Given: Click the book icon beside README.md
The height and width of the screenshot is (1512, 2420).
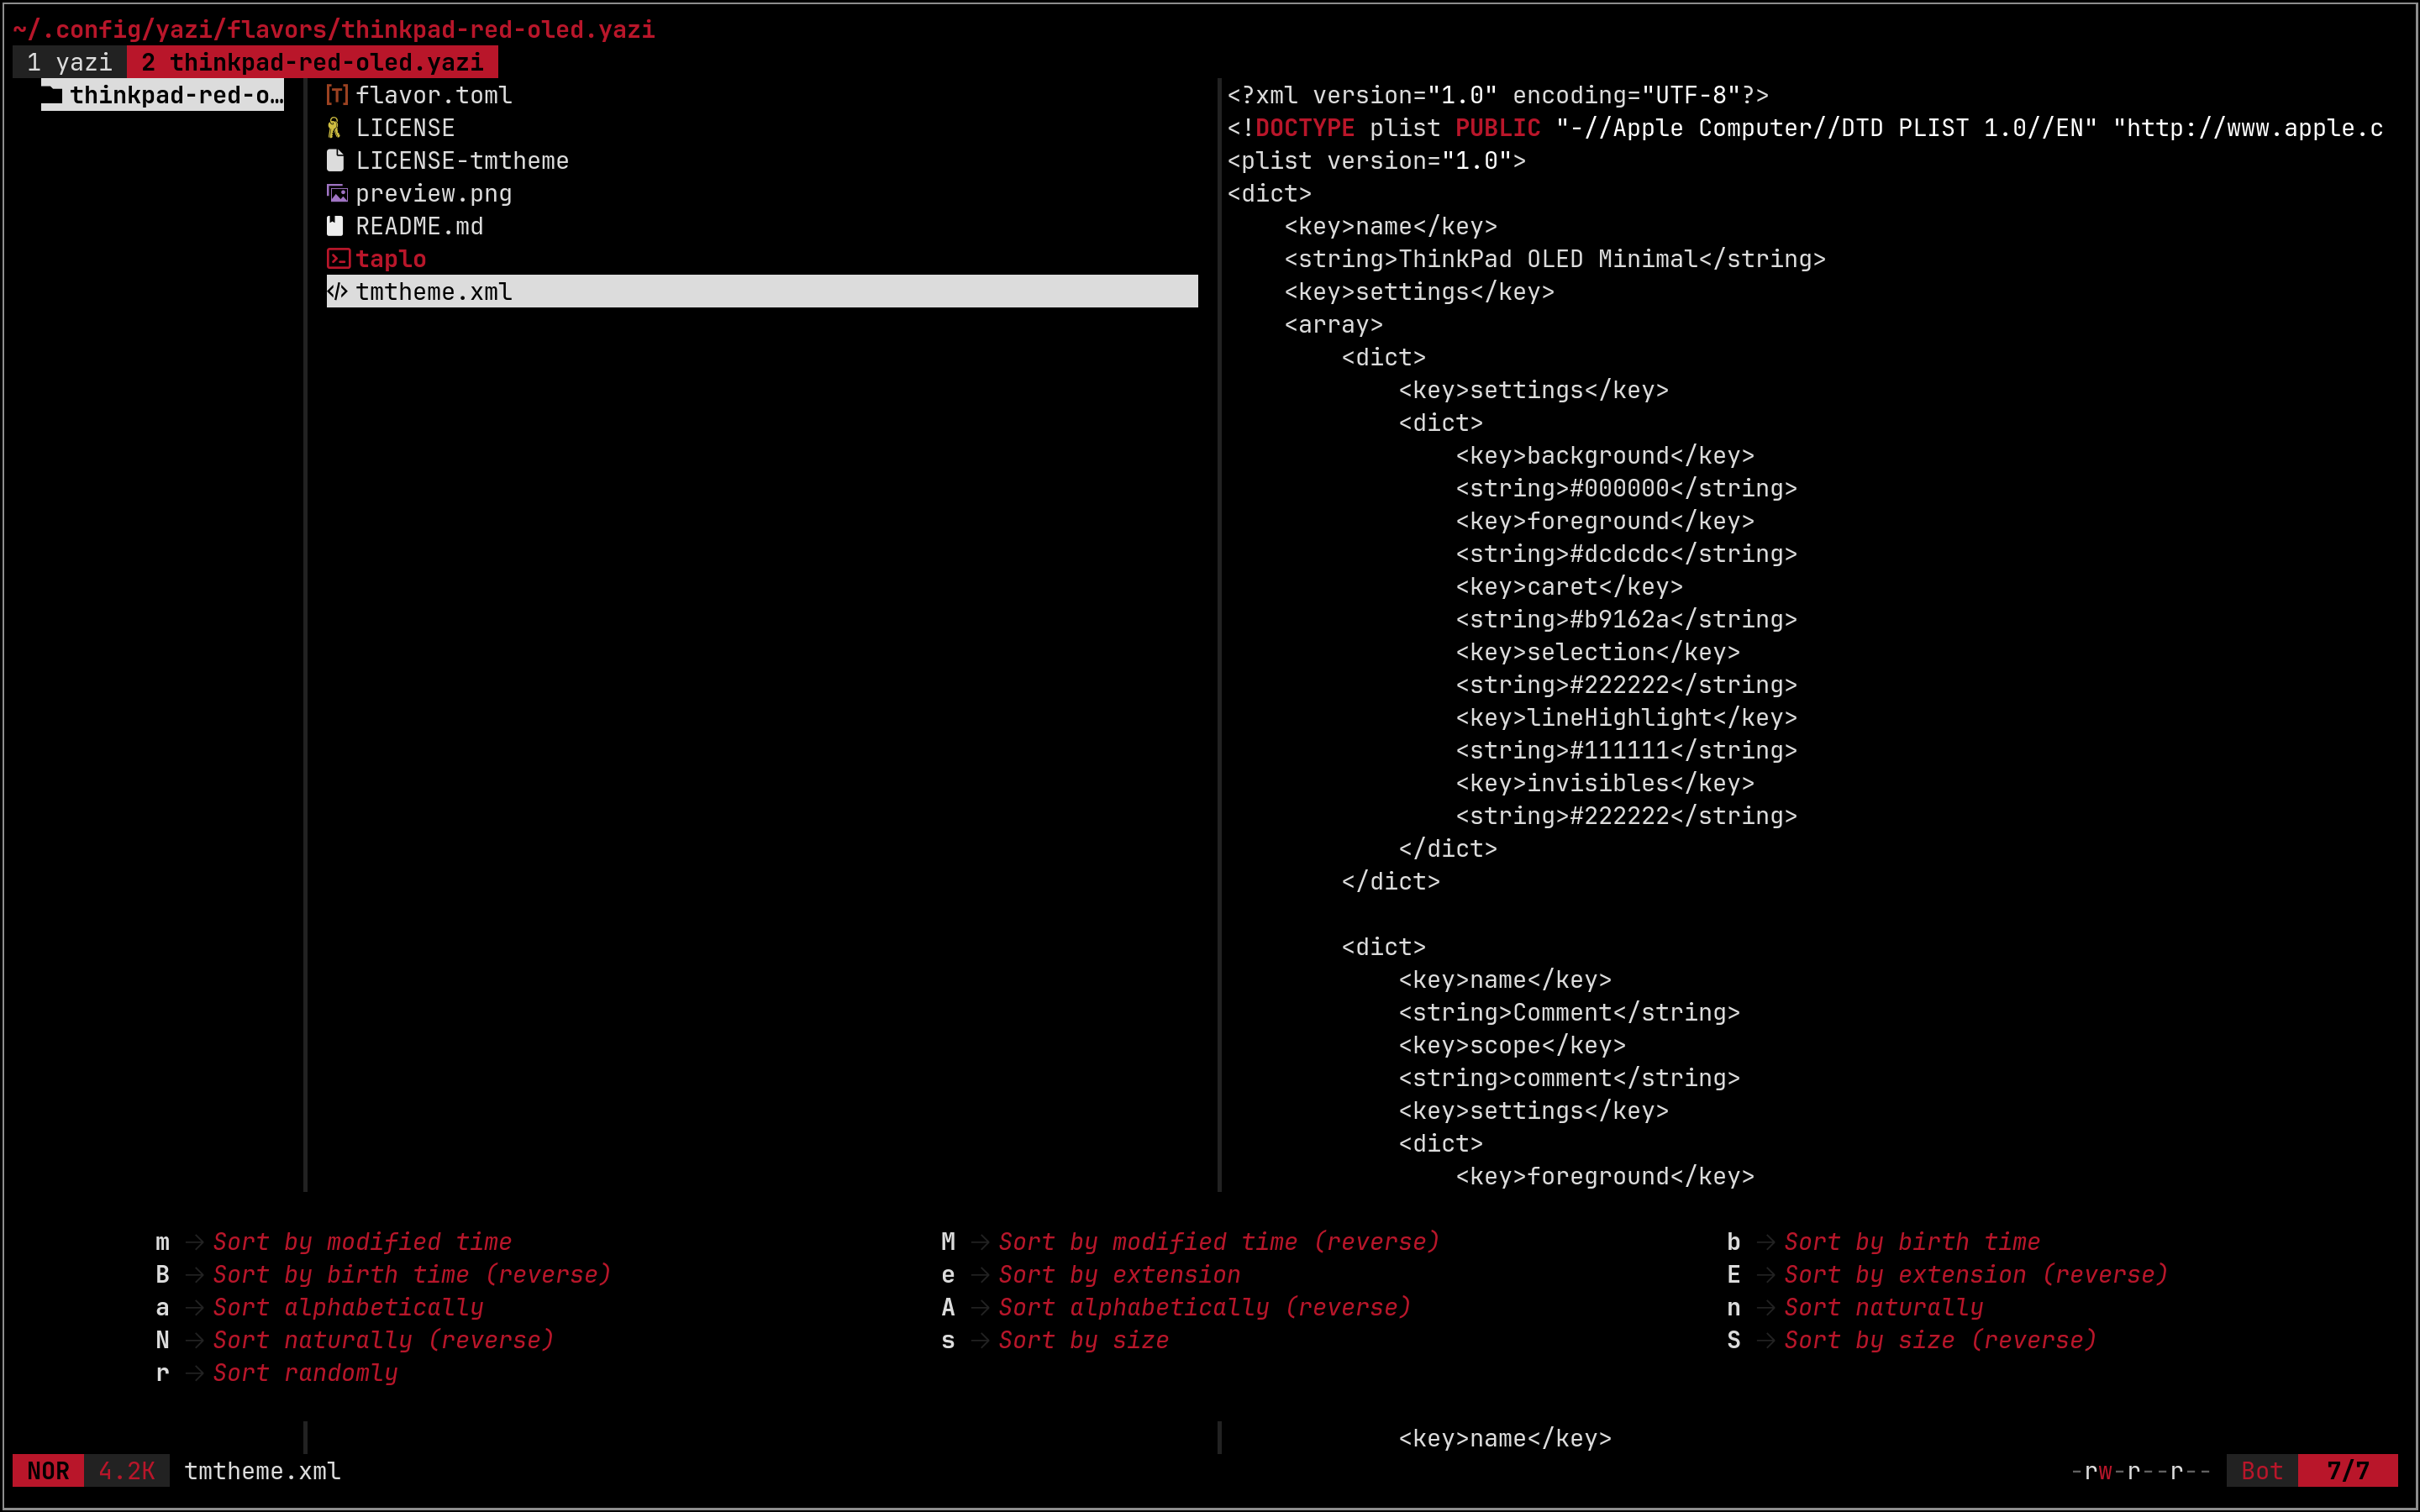Looking at the screenshot, I should [x=335, y=227].
